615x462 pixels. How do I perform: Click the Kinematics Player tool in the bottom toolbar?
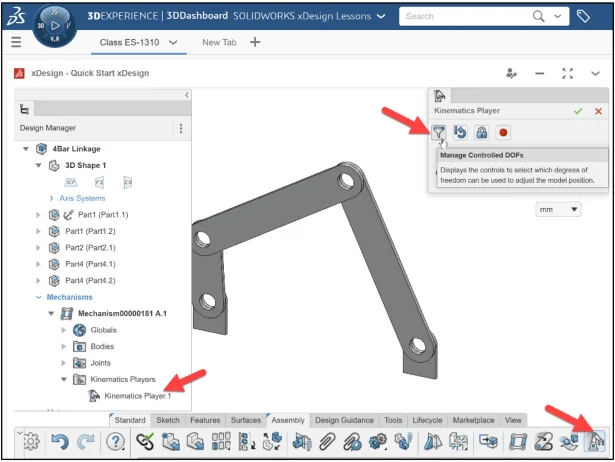click(x=596, y=440)
